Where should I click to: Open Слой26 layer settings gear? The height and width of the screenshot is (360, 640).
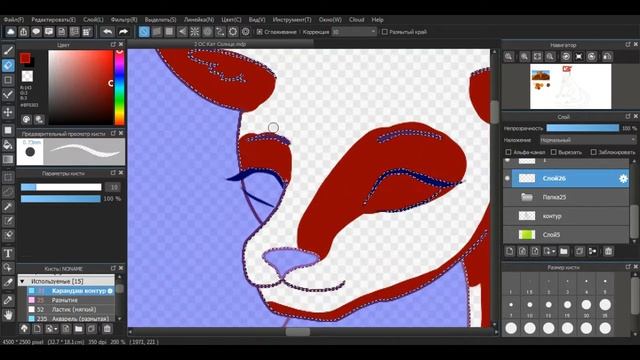coord(623,178)
